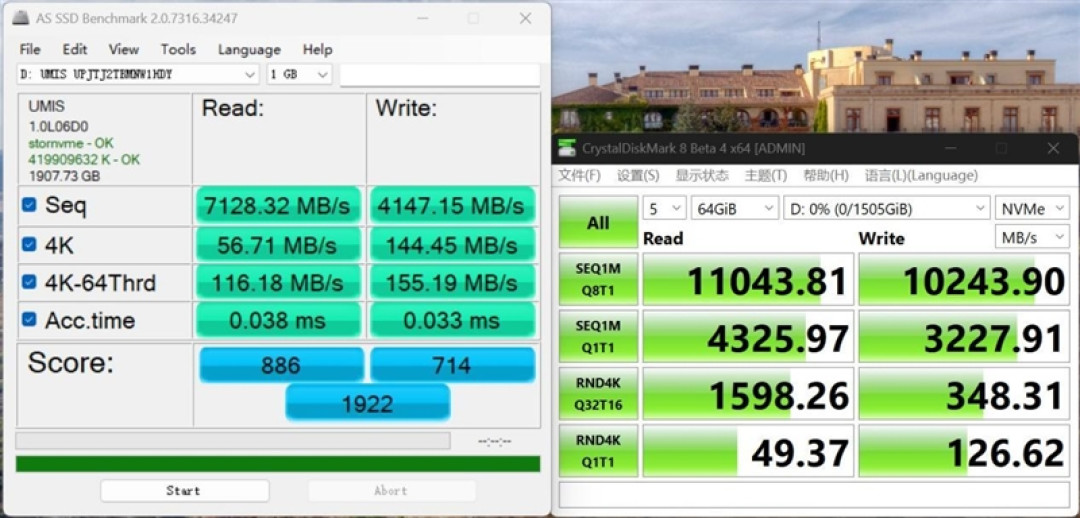Open the 设置(S) menu in CrystalDiskMark
The image size is (1080, 518).
coord(638,176)
